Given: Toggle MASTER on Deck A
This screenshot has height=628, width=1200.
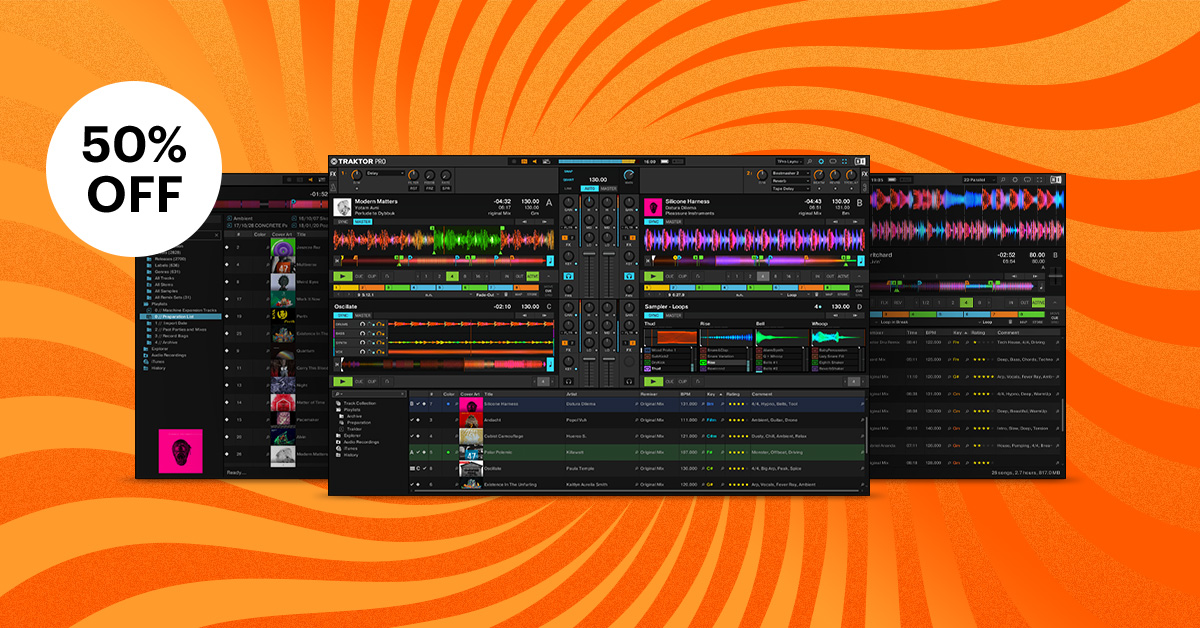Looking at the screenshot, I should (362, 222).
